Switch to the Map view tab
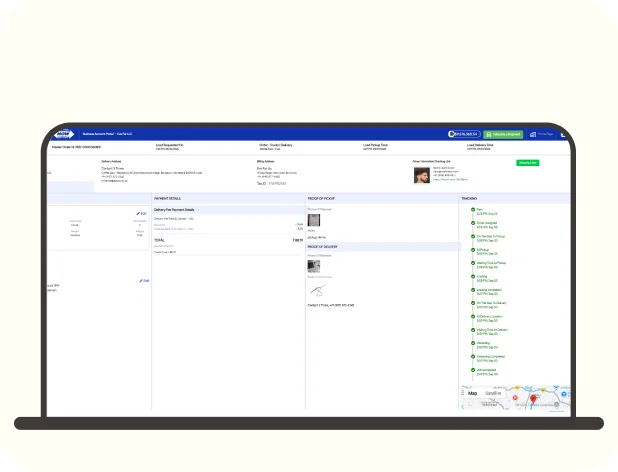This screenshot has width=618, height=472. coord(472,393)
